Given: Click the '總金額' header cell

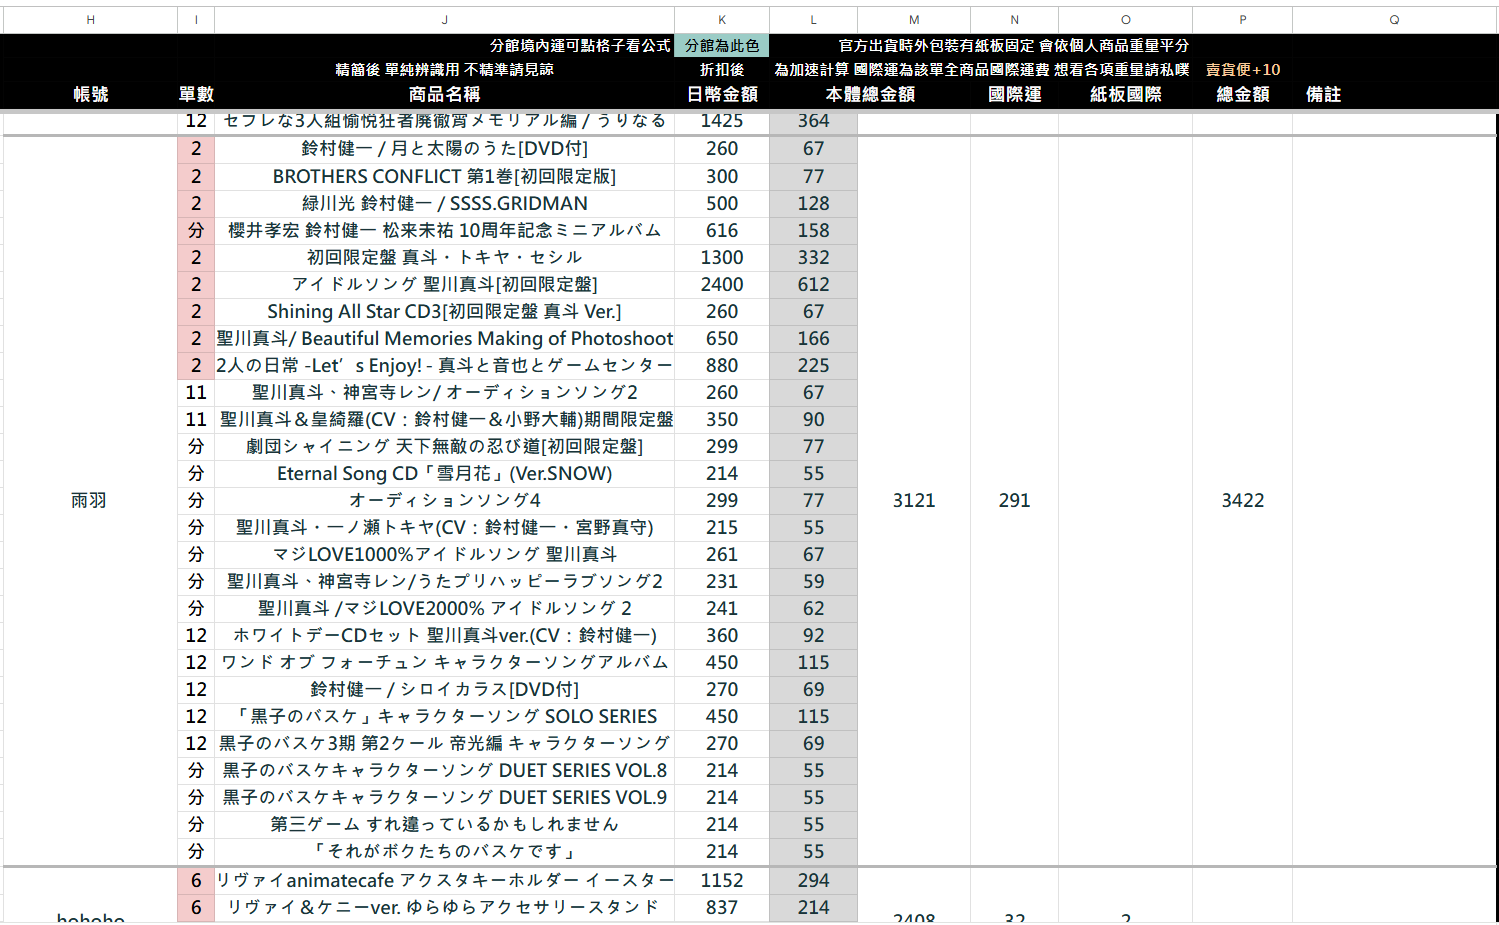Looking at the screenshot, I should point(1243,94).
